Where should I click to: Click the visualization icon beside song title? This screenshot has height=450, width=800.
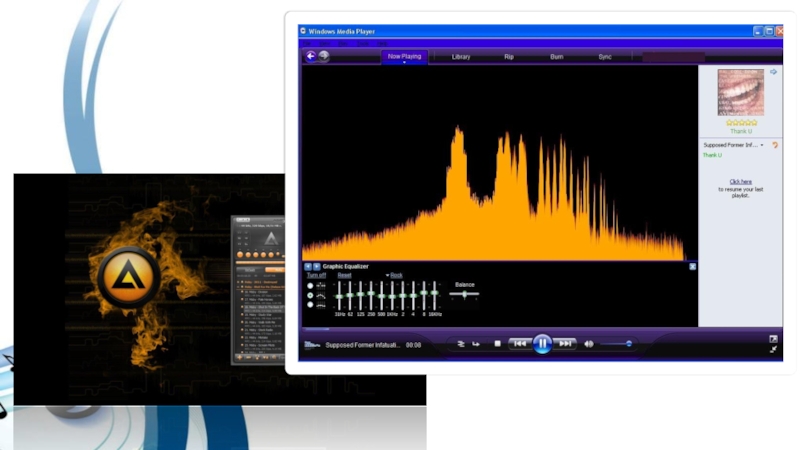pos(312,345)
